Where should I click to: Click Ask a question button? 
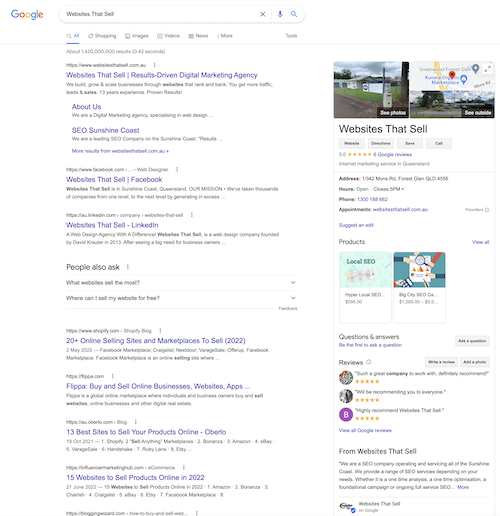[x=472, y=341]
